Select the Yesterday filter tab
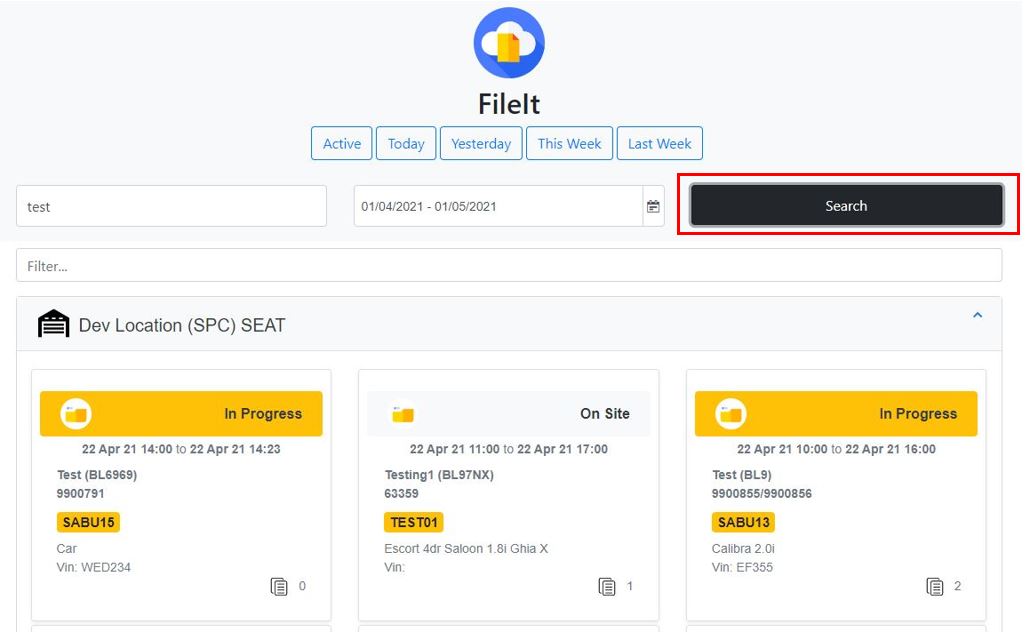The width and height of the screenshot is (1025, 640). tap(481, 143)
